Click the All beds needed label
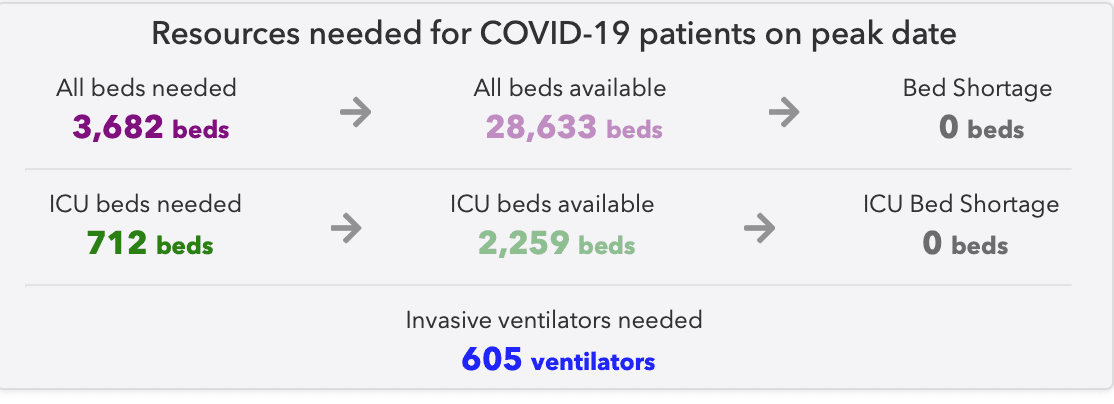The width and height of the screenshot is (1114, 404). point(146,88)
